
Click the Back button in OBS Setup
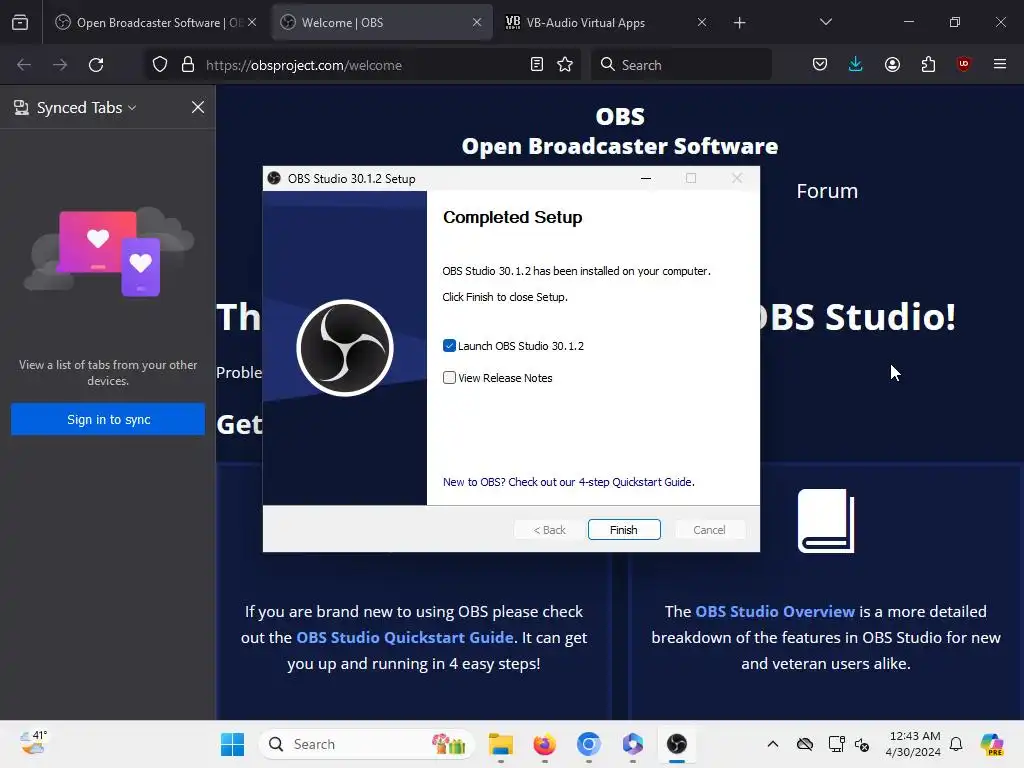[549, 530]
